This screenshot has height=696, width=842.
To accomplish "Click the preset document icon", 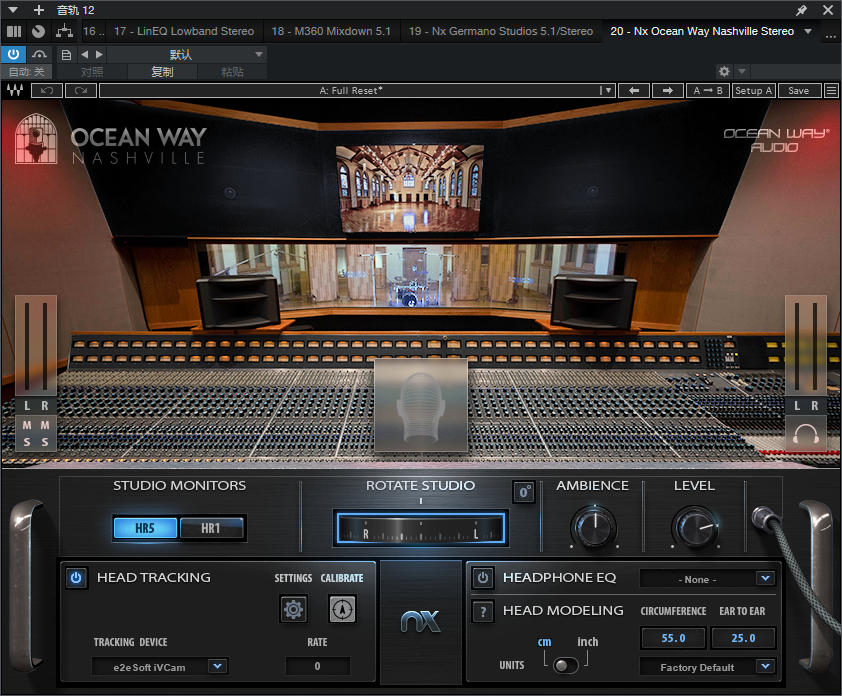I will (67, 55).
